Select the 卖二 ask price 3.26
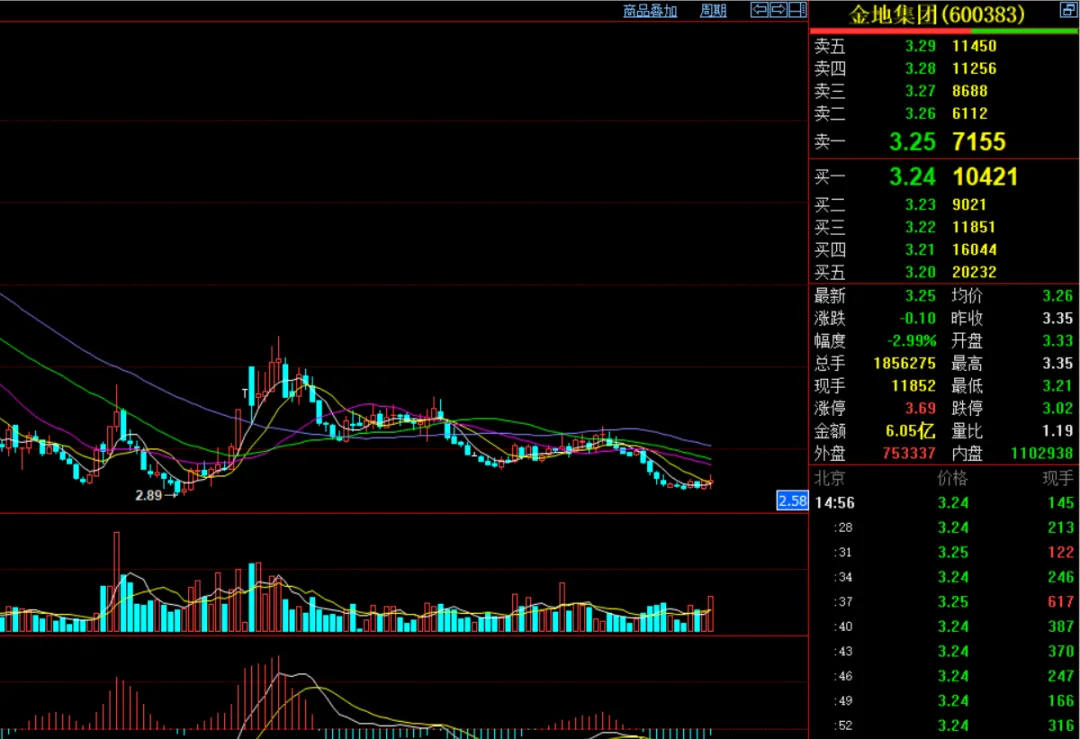1080x739 pixels. [920, 114]
